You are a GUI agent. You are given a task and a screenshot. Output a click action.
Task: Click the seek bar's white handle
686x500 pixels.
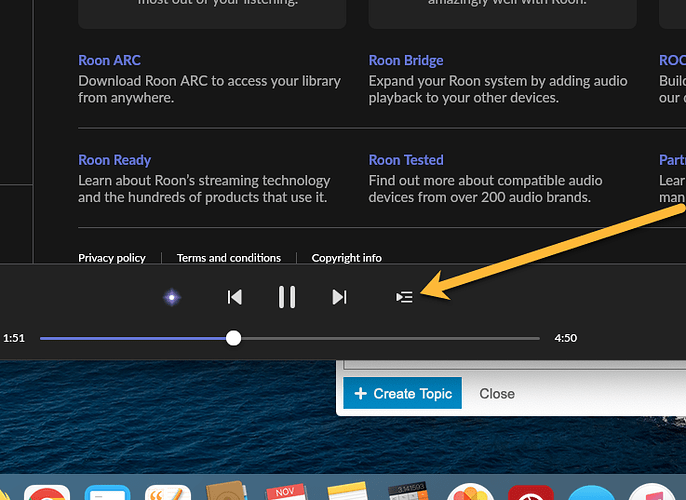(234, 338)
